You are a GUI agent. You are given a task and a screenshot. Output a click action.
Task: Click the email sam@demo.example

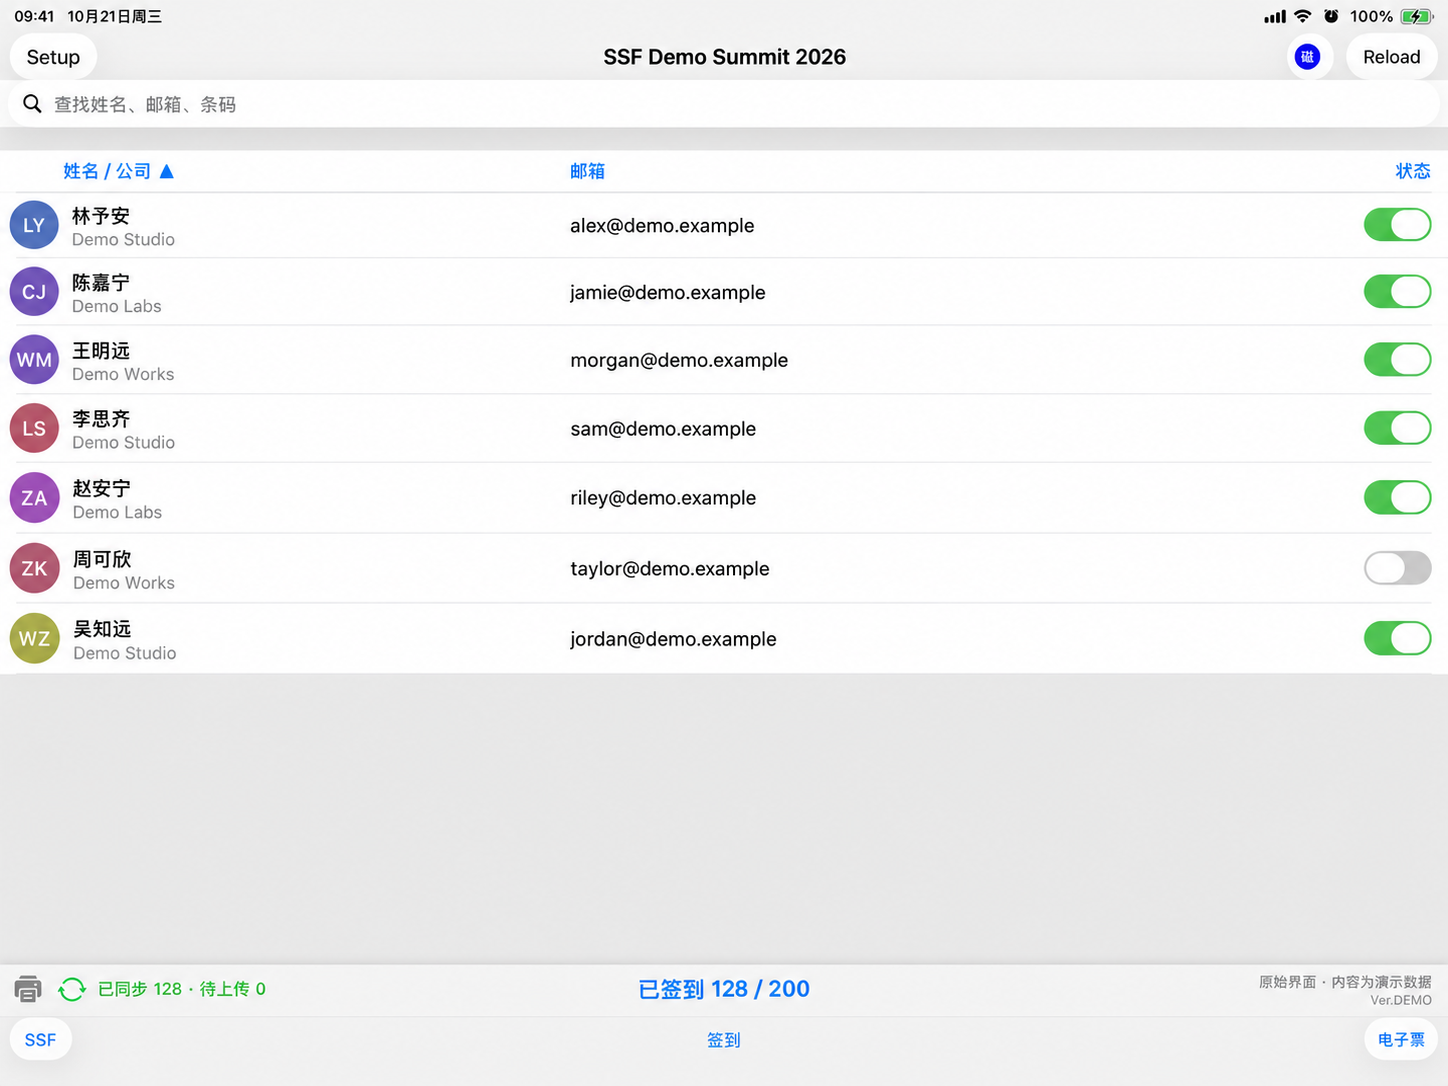(663, 428)
